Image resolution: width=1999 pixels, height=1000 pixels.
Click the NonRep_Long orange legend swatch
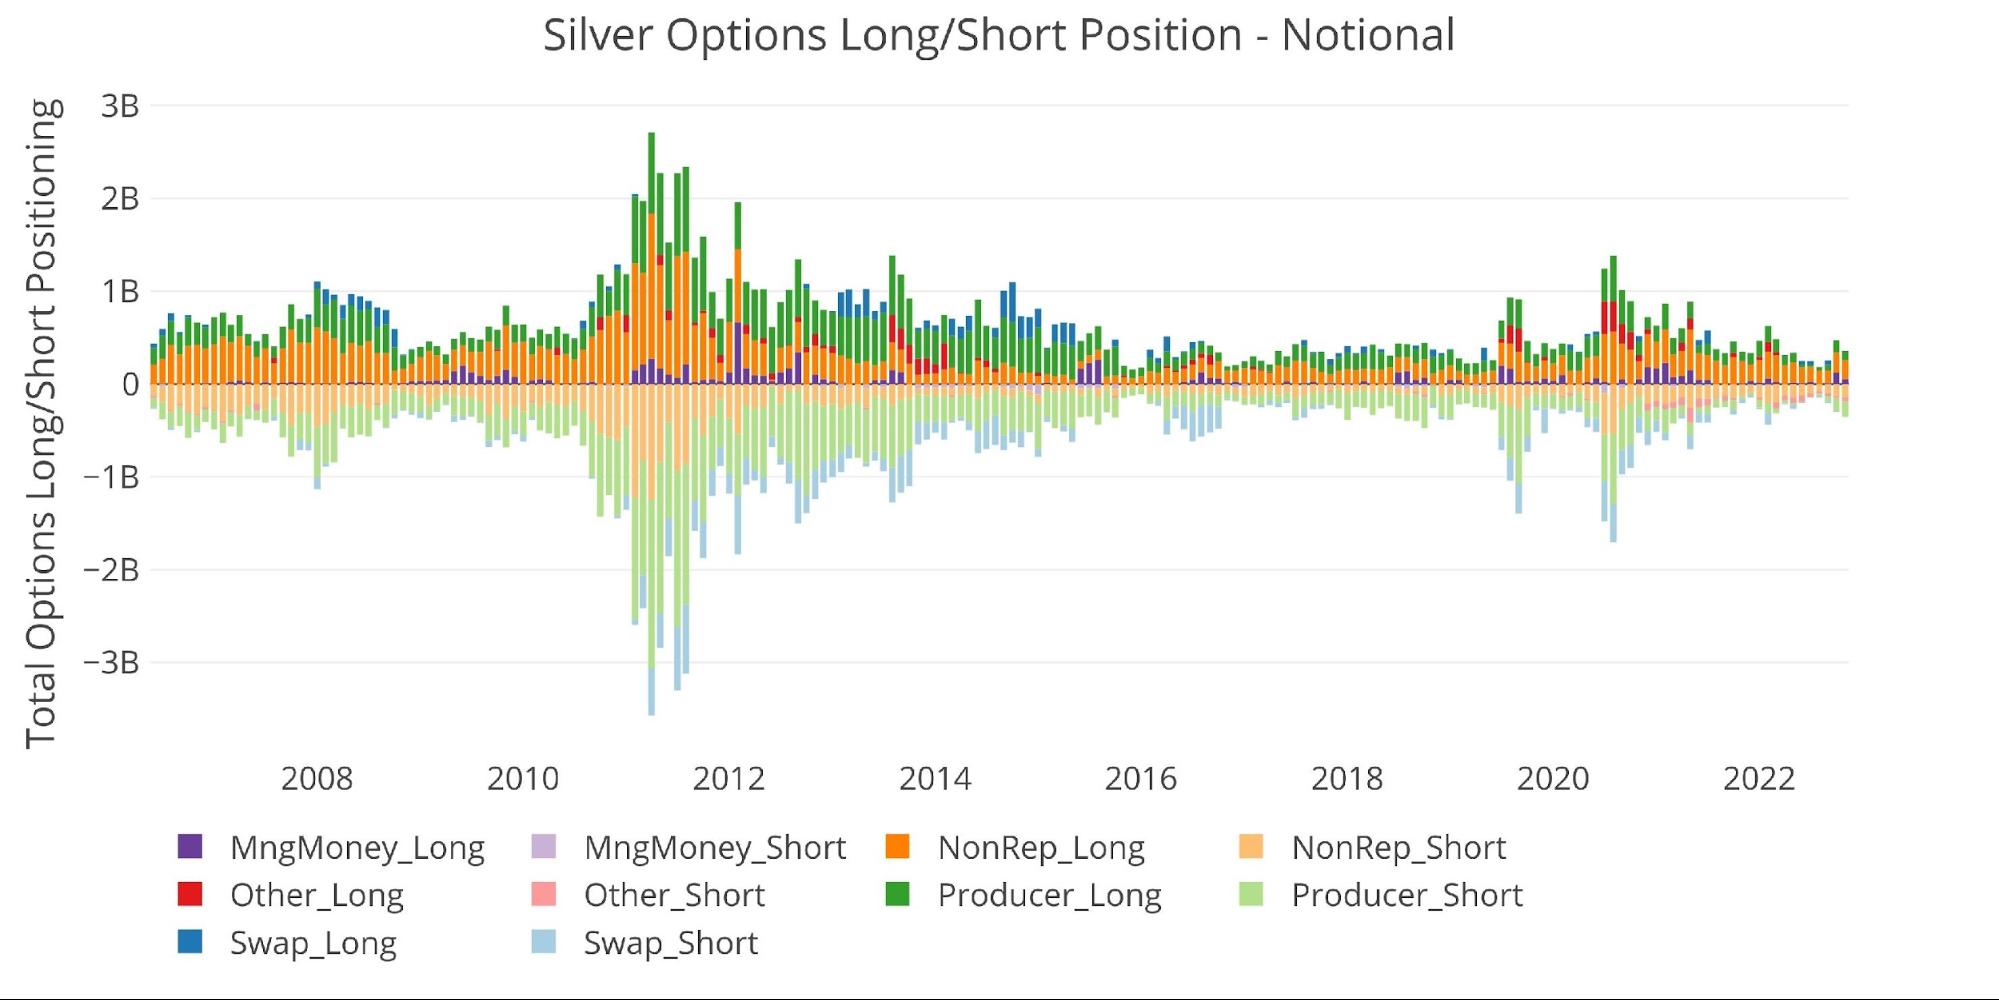coord(898,847)
